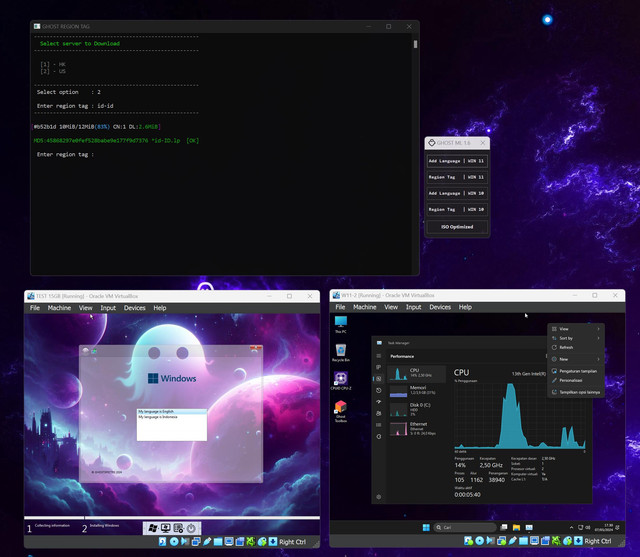Select My language is Indonesia in setup

point(172,417)
